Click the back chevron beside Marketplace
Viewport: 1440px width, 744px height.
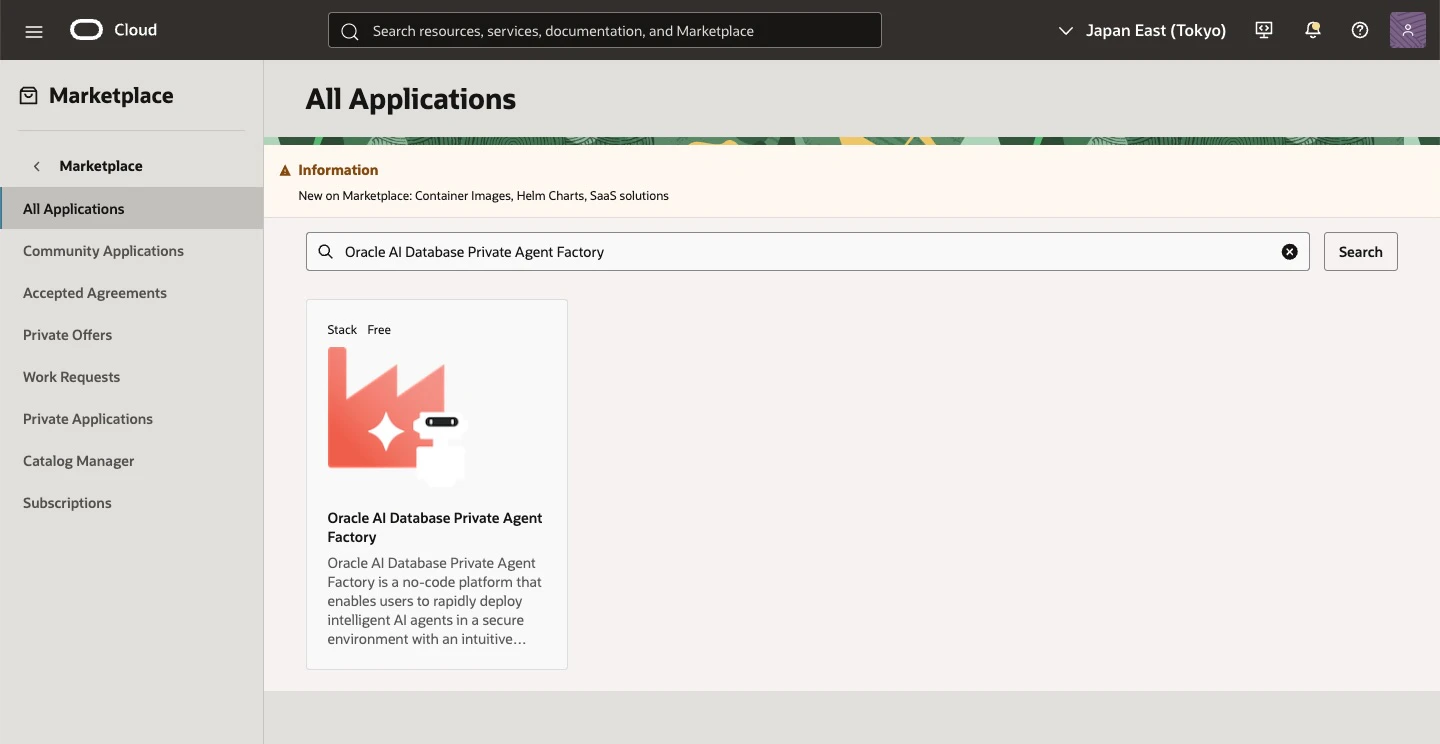tap(37, 166)
